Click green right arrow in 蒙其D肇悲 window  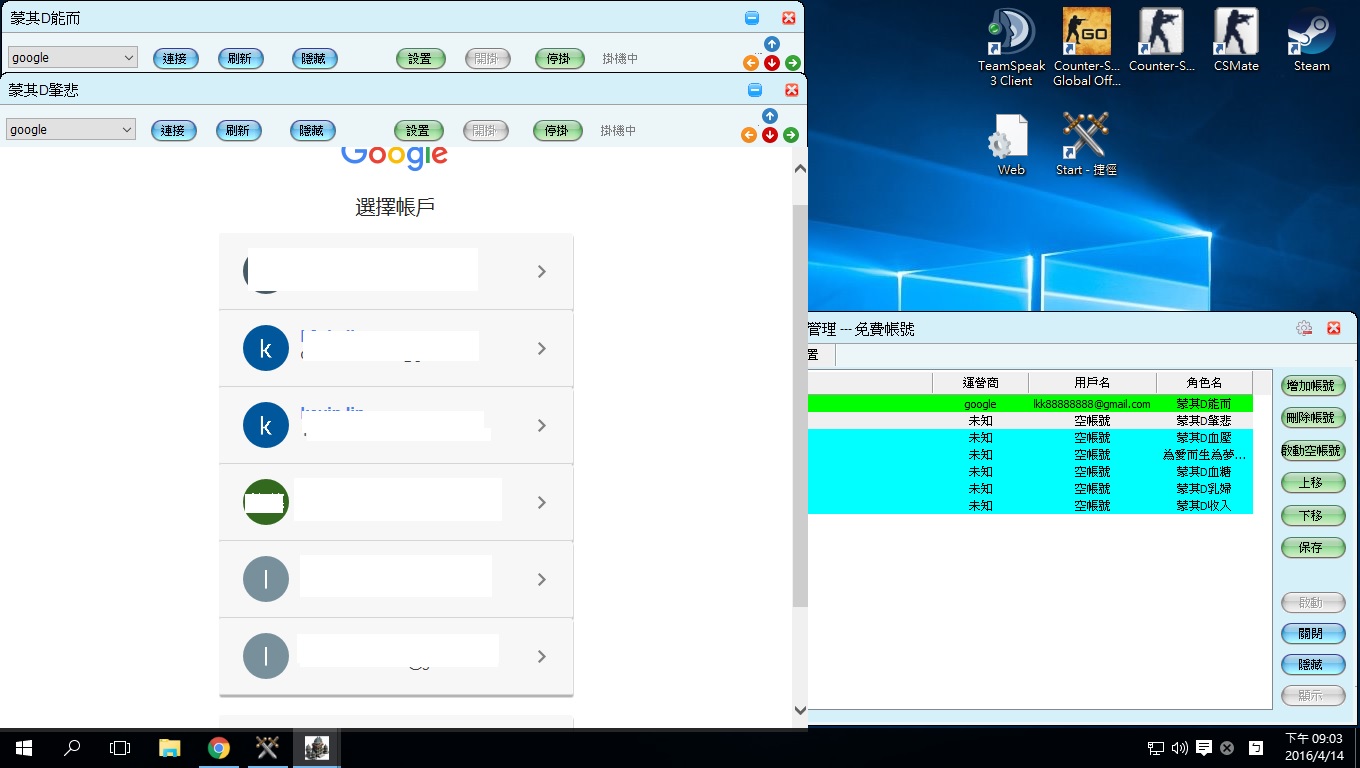791,135
